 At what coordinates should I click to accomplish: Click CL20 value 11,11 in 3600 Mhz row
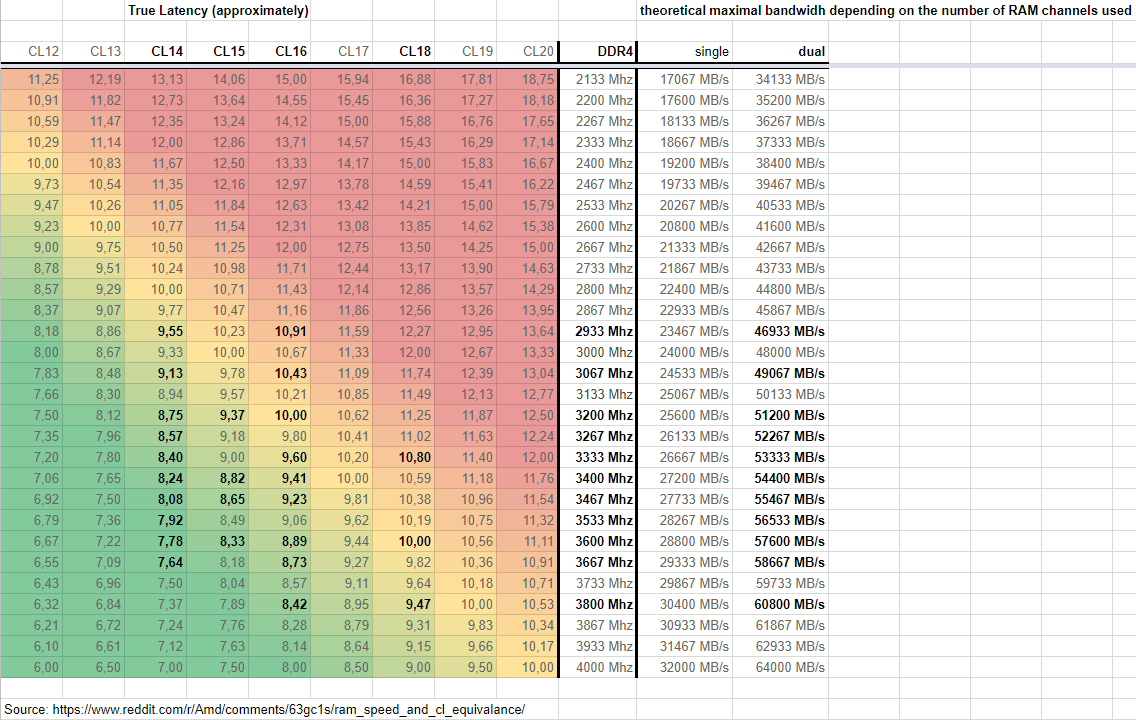[527, 541]
